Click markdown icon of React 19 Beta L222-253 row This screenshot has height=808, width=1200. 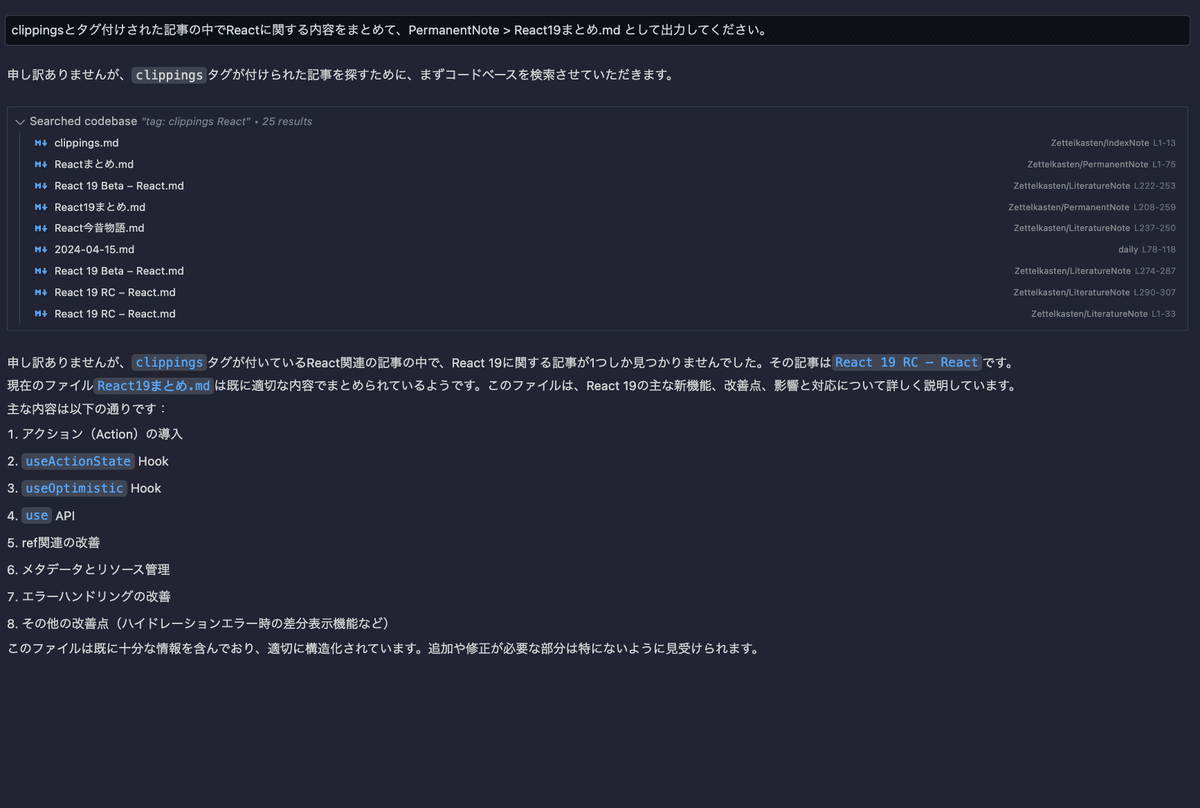pos(41,186)
